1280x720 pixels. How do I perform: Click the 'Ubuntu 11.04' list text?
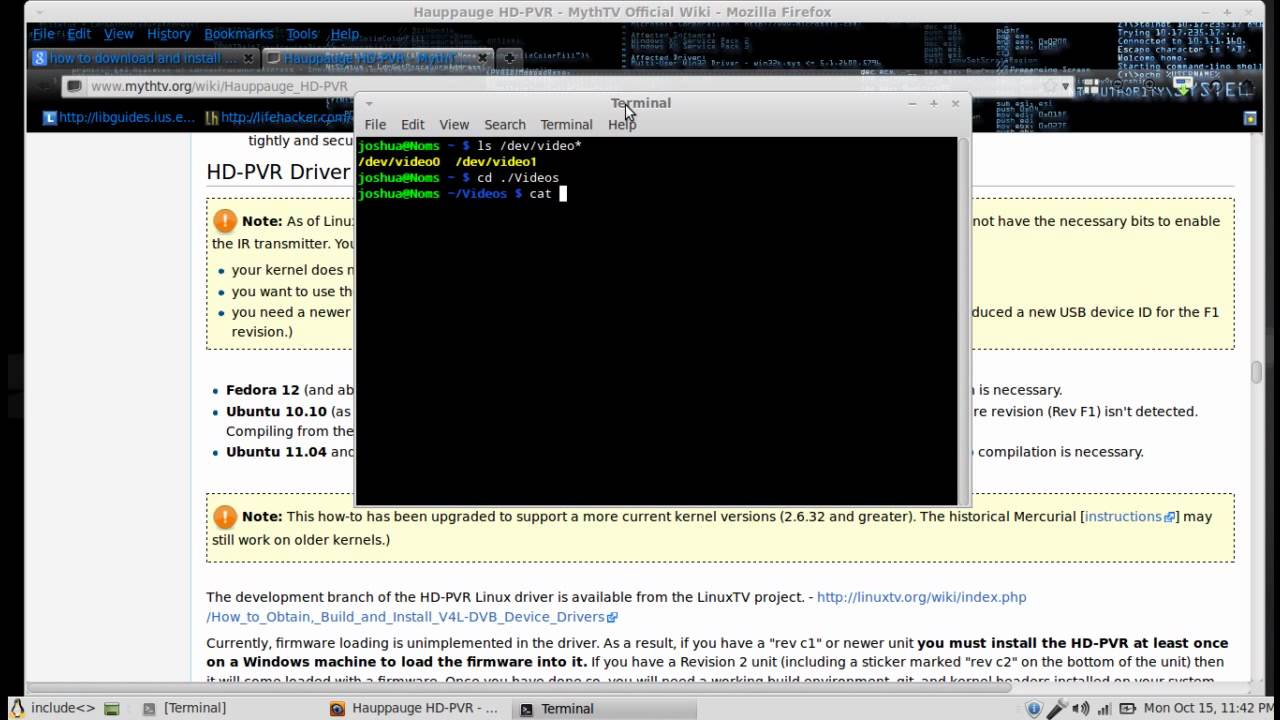pos(276,452)
